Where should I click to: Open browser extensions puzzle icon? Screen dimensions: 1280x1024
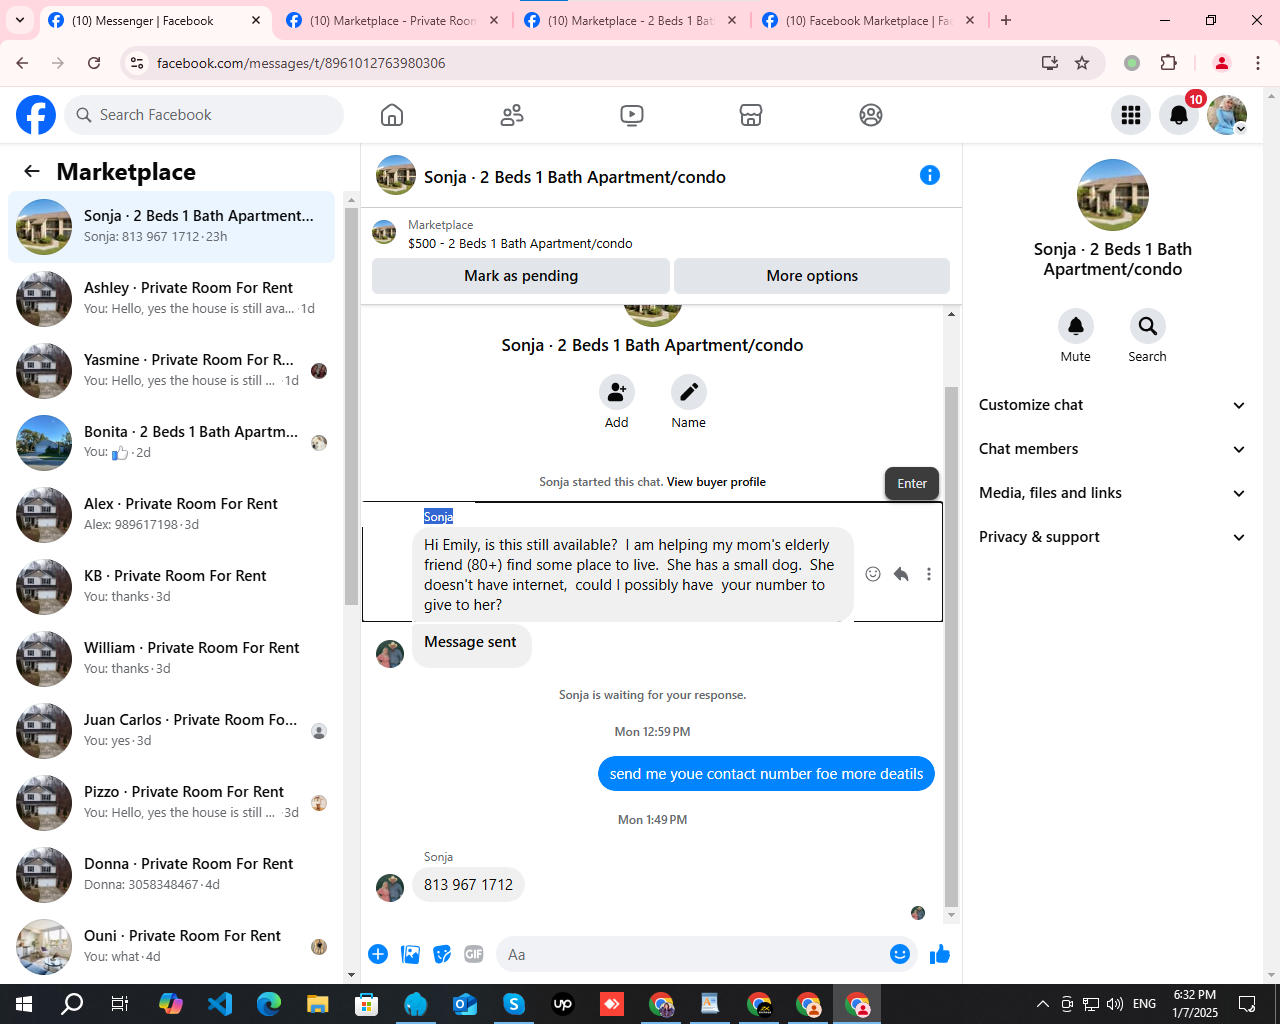[1168, 63]
